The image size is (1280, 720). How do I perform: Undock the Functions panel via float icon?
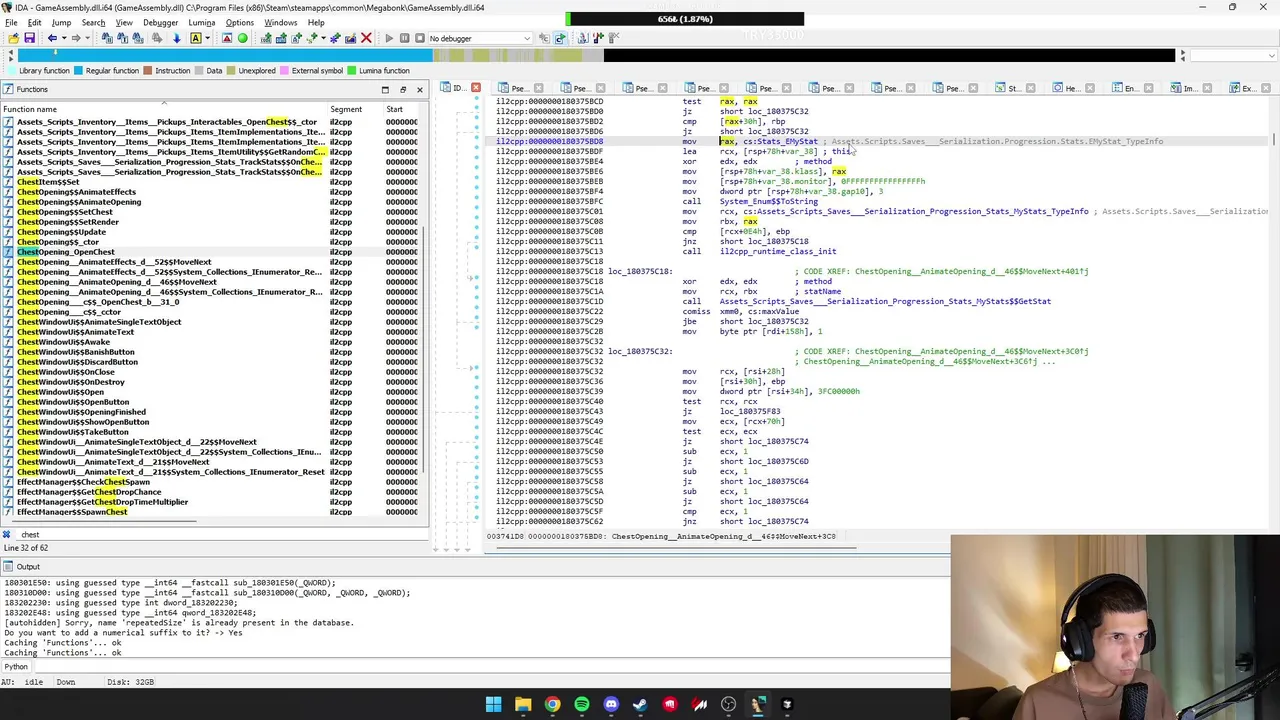(402, 90)
